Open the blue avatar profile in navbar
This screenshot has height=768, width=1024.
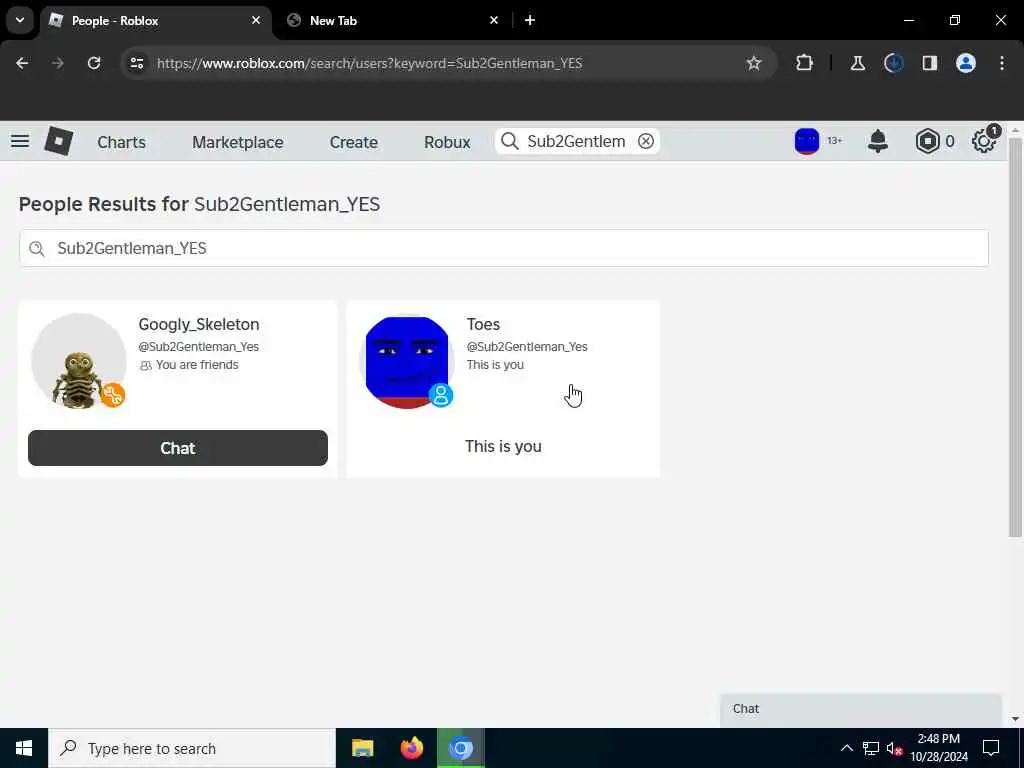pos(807,141)
